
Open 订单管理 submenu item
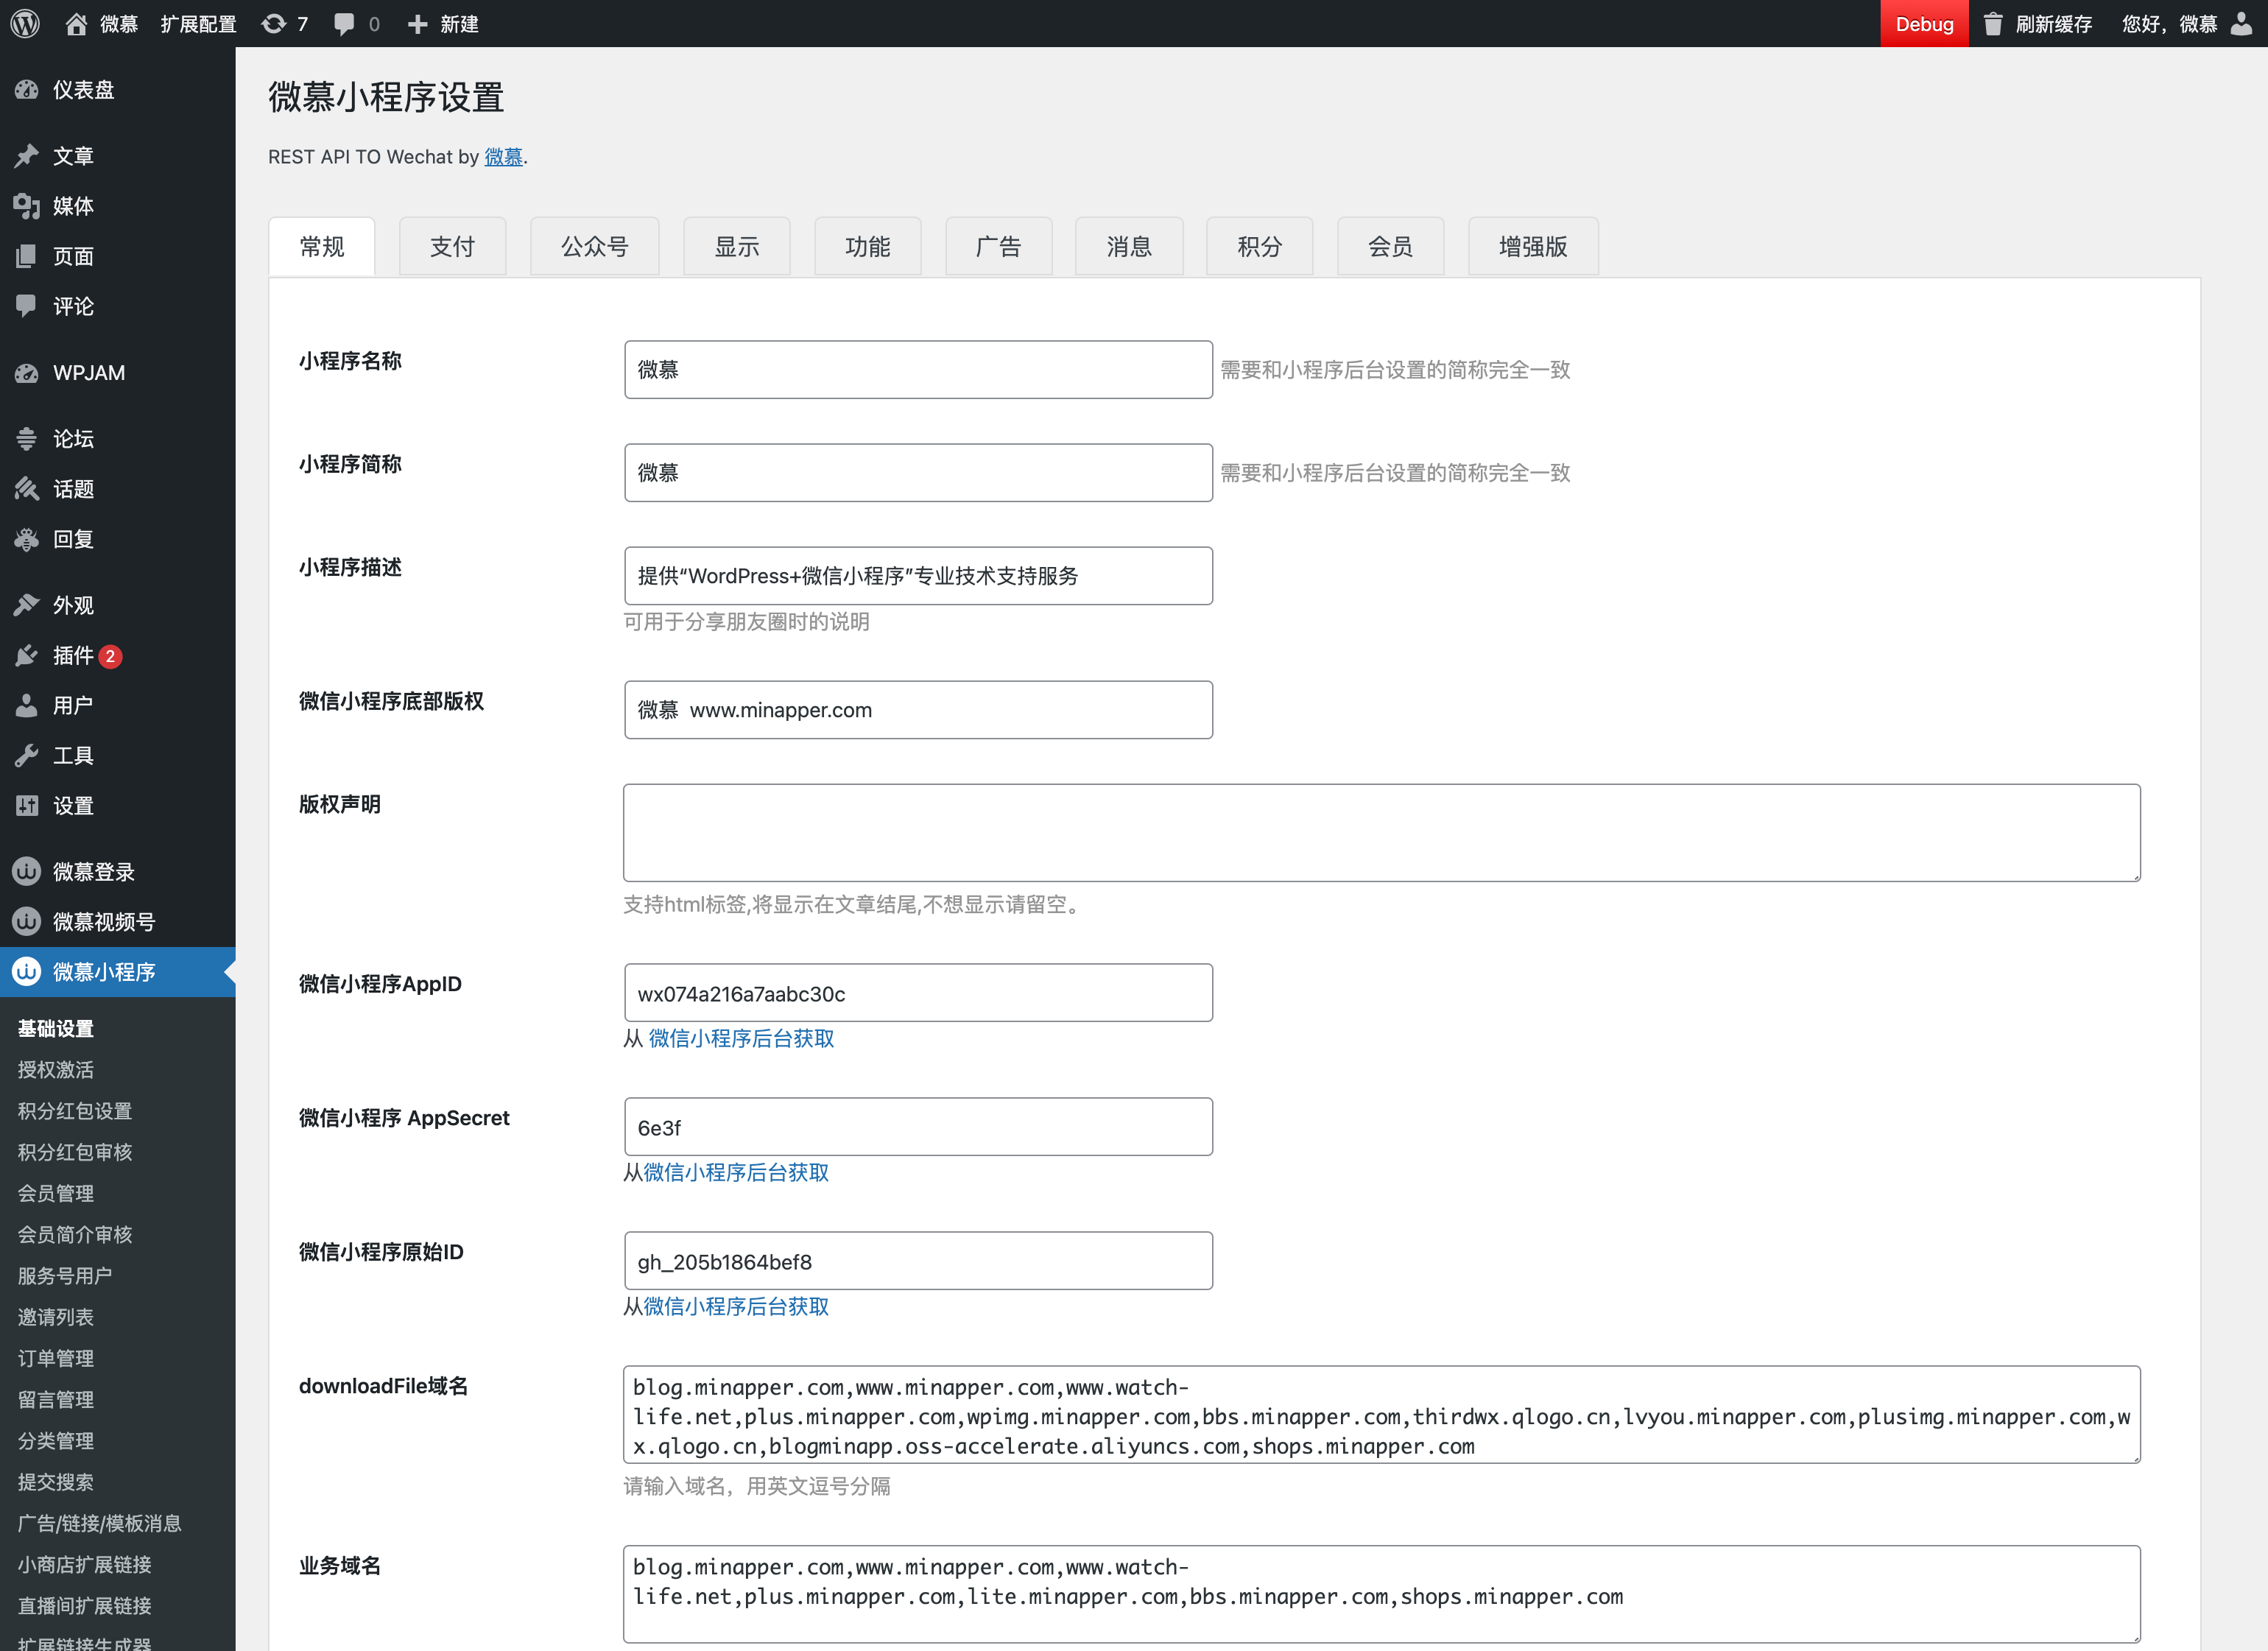[56, 1358]
